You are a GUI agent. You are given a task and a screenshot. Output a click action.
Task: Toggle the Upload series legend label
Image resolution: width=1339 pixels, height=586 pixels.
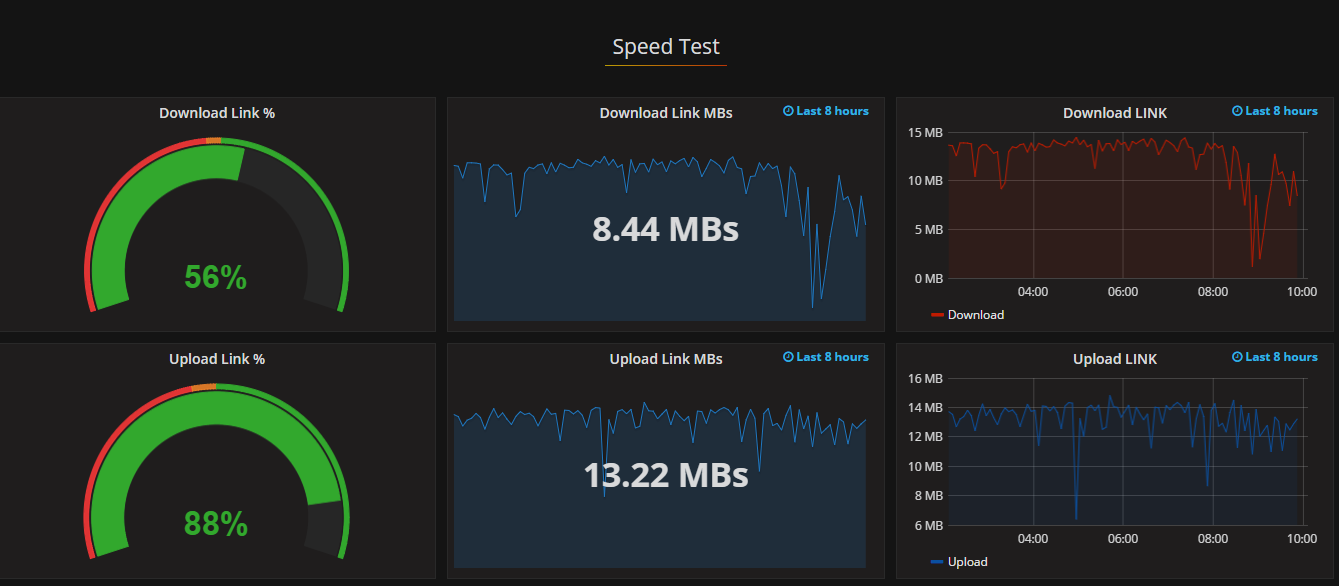(x=968, y=562)
